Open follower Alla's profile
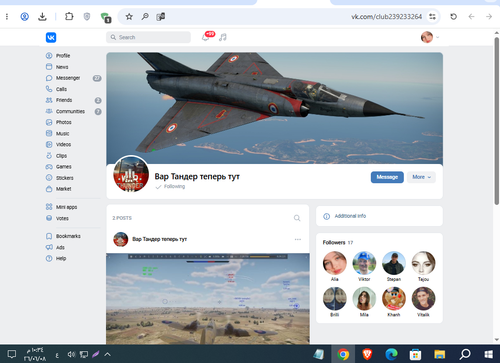The width and height of the screenshot is (500, 363). click(335, 266)
